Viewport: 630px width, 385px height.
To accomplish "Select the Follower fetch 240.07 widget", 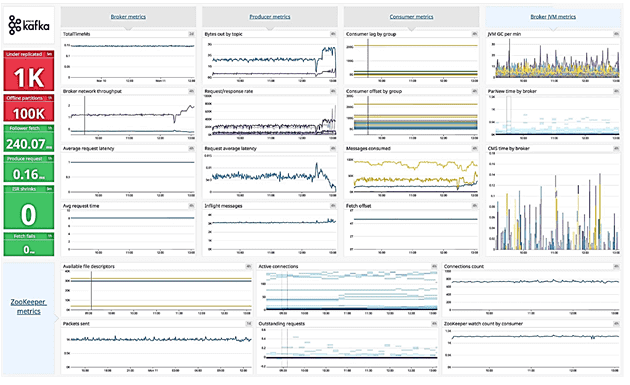I will pyautogui.click(x=29, y=138).
